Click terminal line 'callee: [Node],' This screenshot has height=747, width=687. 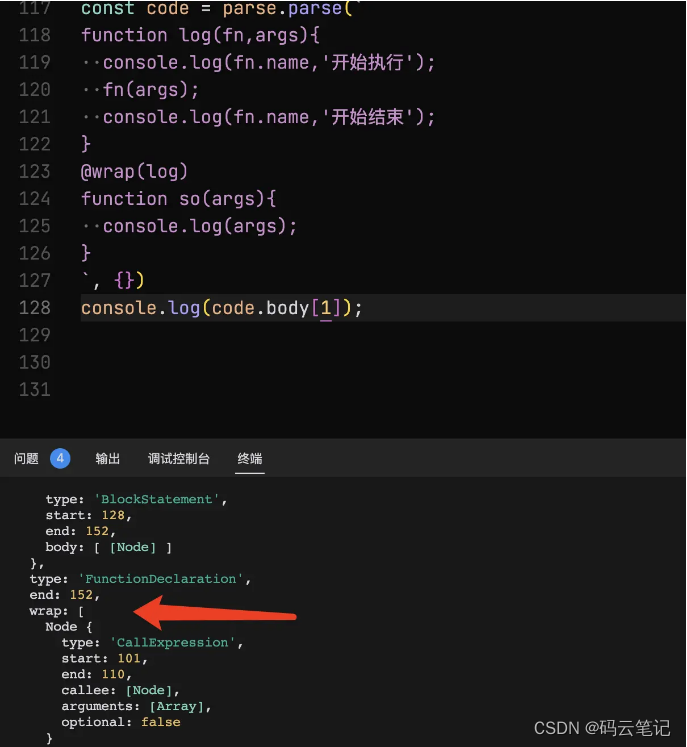[121, 690]
